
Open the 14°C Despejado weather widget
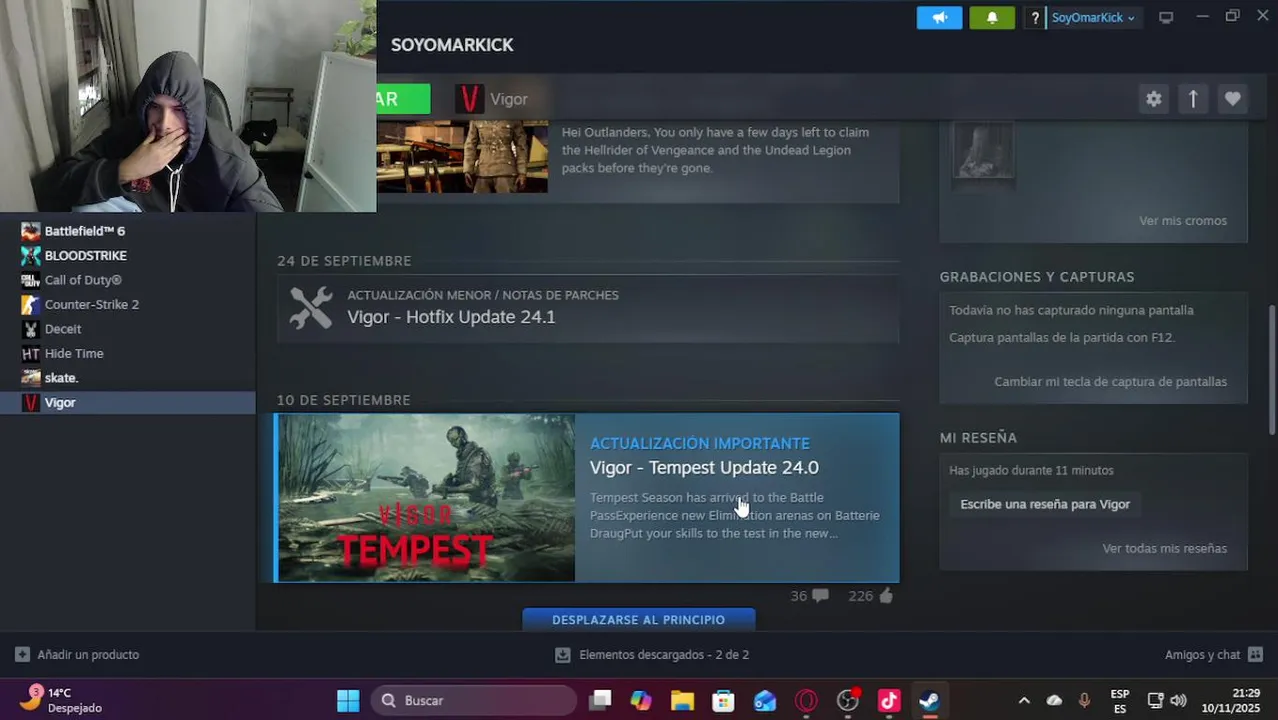tap(62, 700)
